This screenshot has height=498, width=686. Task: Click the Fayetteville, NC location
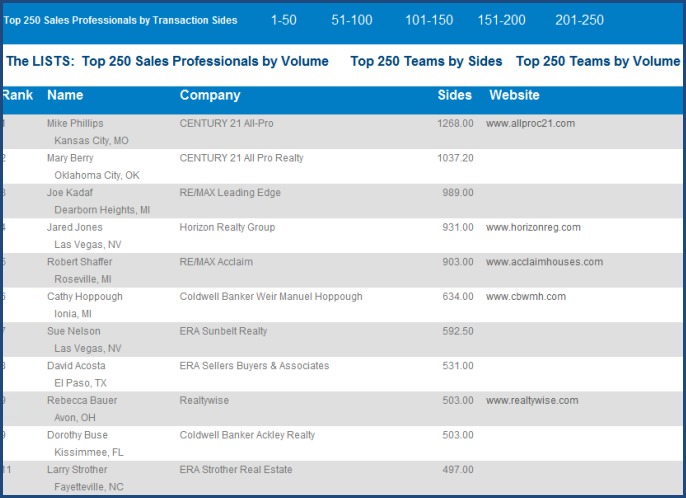point(89,487)
